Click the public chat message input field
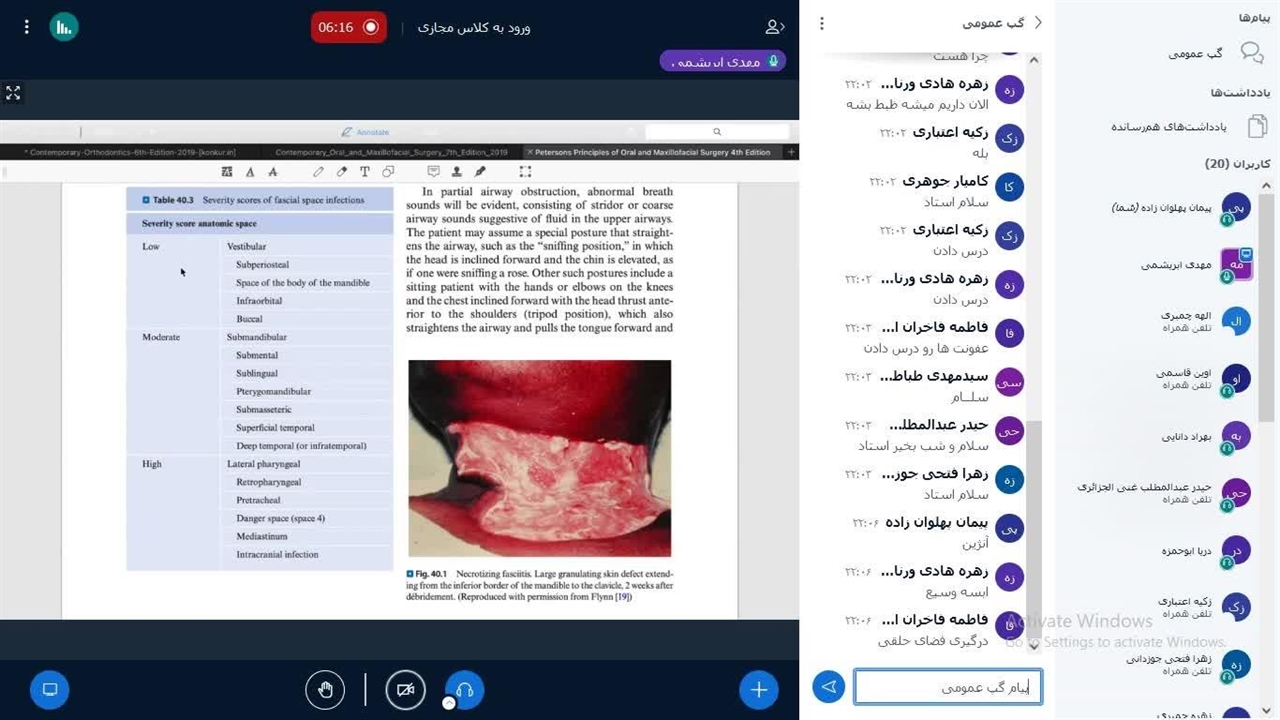The image size is (1280, 720). point(947,687)
